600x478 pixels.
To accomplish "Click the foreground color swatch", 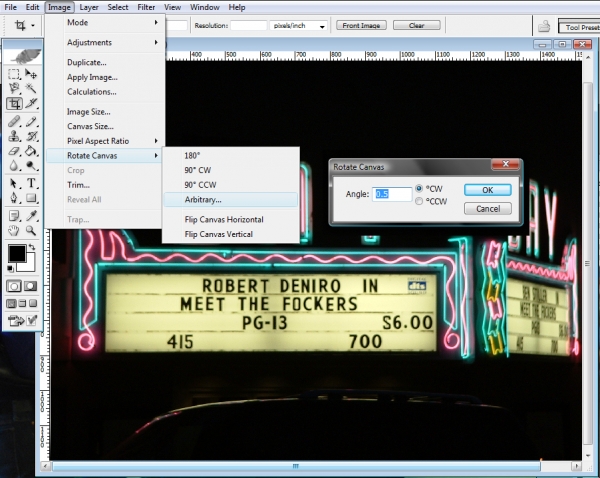I will pyautogui.click(x=16, y=254).
